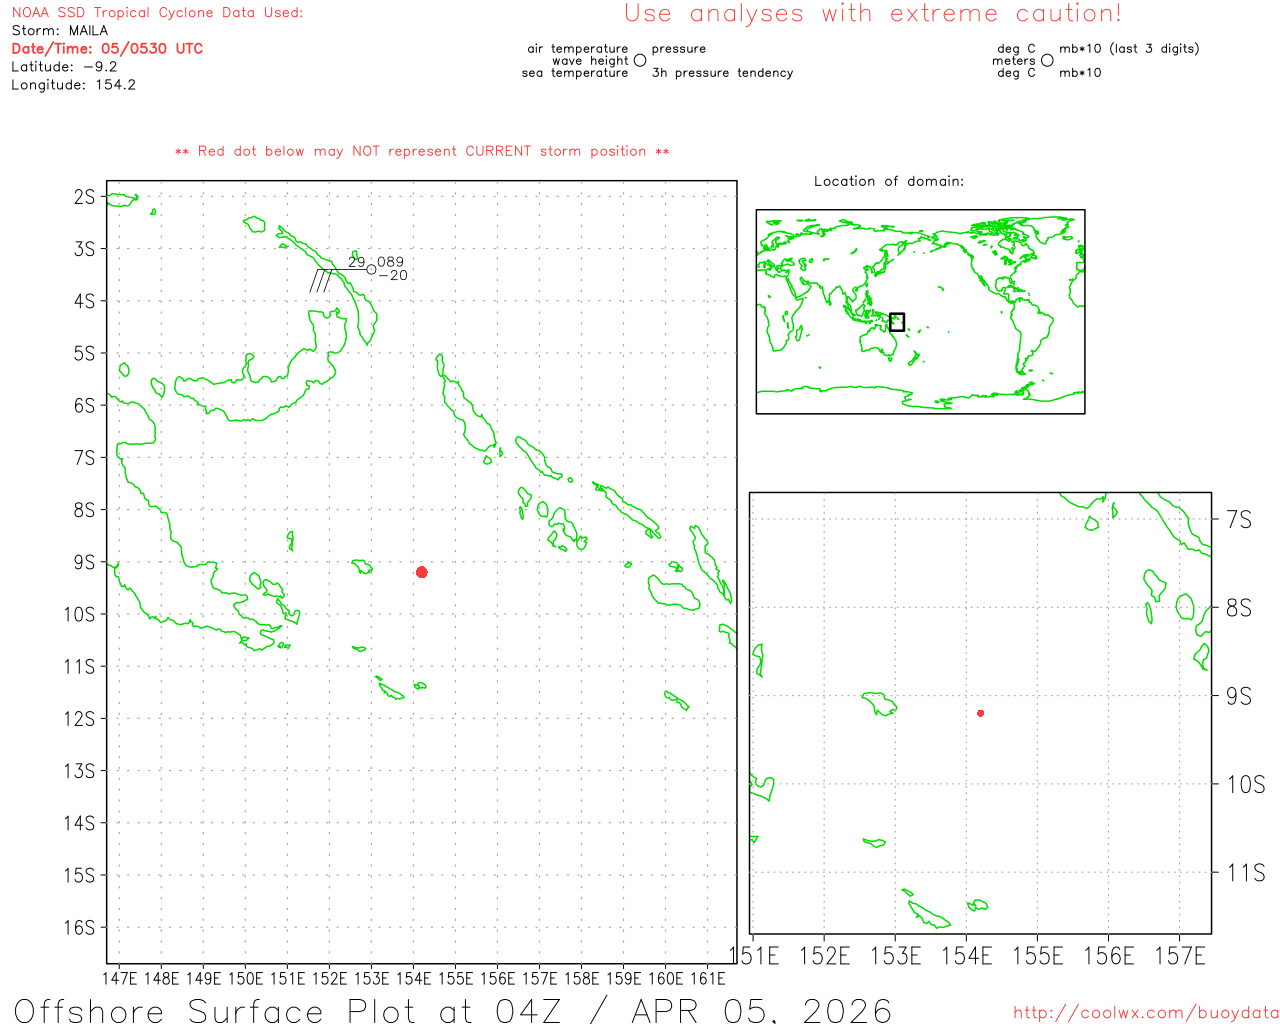This screenshot has height=1024, width=1280.
Task: Click the small red dot on zoomed inset map
Action: (980, 713)
